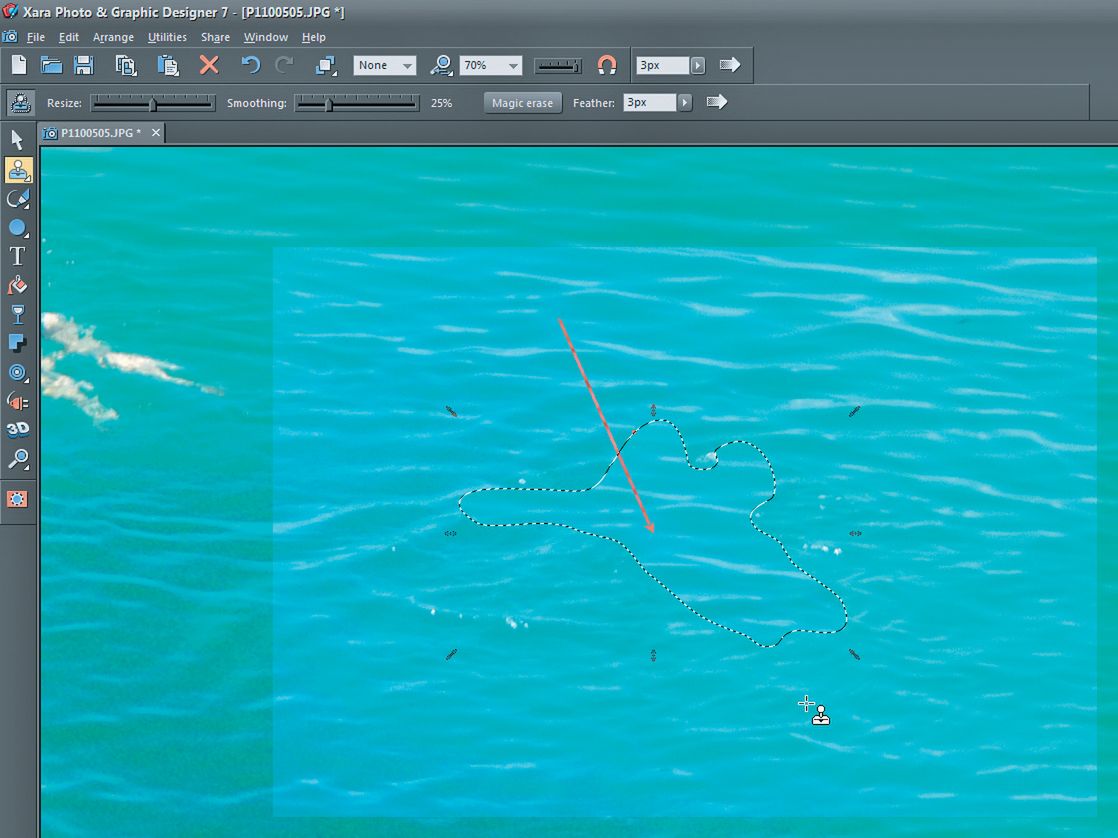This screenshot has width=1118, height=838.
Task: Toggle the red magnet snap icon
Action: (x=607, y=66)
